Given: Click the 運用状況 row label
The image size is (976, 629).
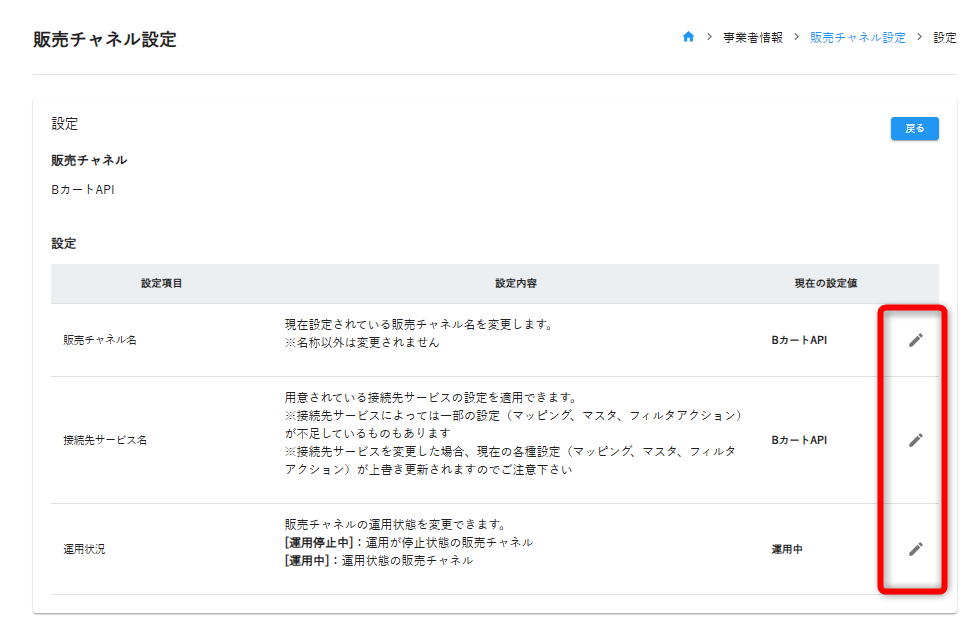Looking at the screenshot, I should click(84, 549).
